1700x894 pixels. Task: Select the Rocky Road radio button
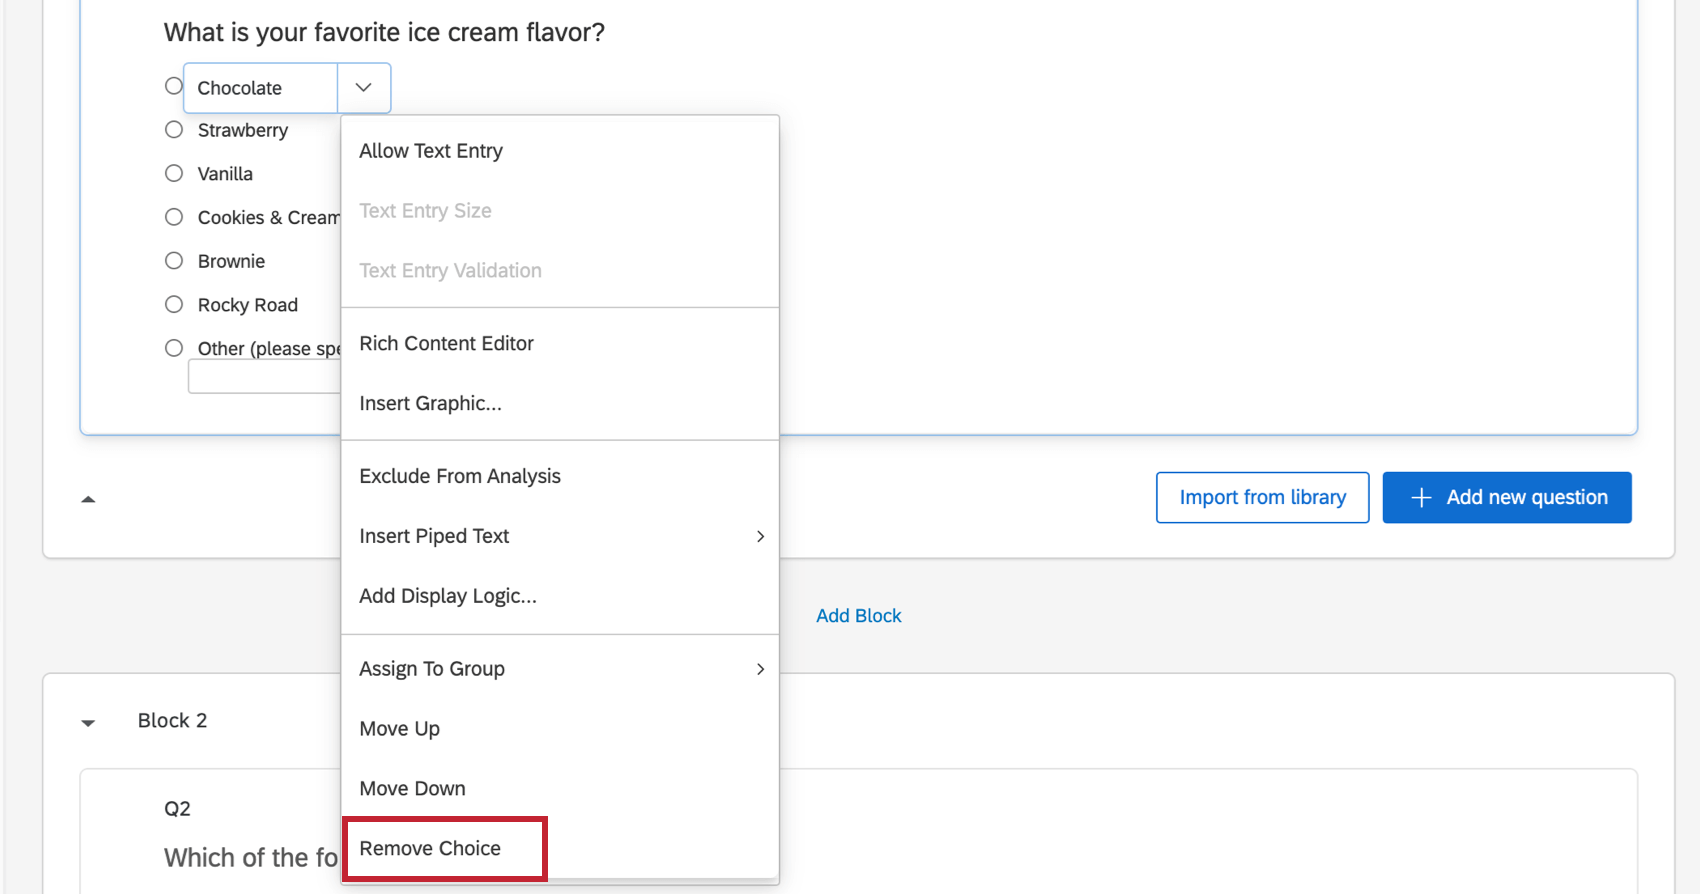pyautogui.click(x=174, y=304)
